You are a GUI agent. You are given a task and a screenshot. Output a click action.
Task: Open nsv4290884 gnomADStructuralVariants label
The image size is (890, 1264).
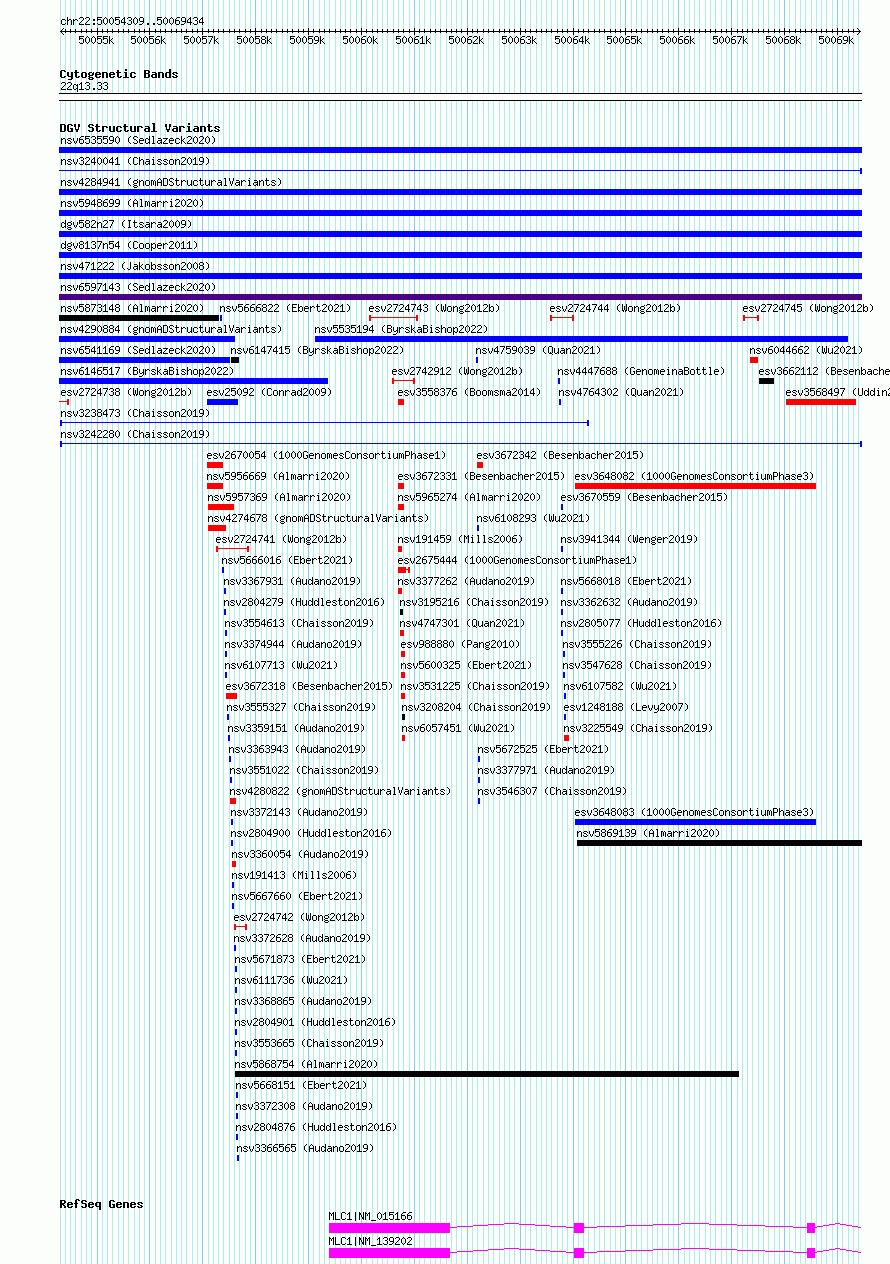(x=171, y=330)
